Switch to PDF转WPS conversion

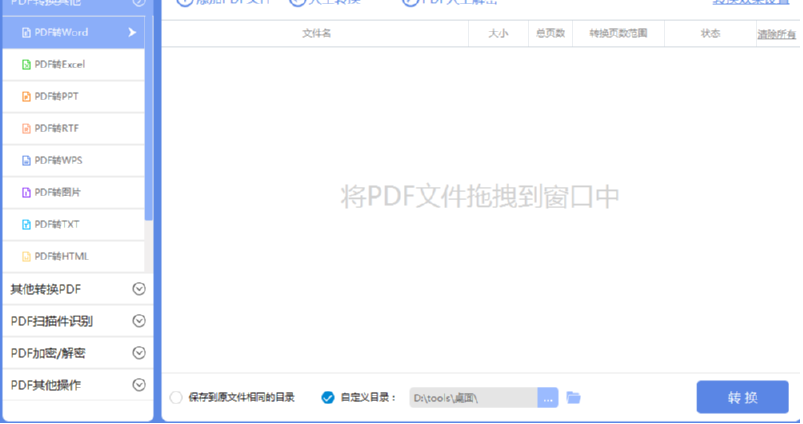[x=74, y=160]
